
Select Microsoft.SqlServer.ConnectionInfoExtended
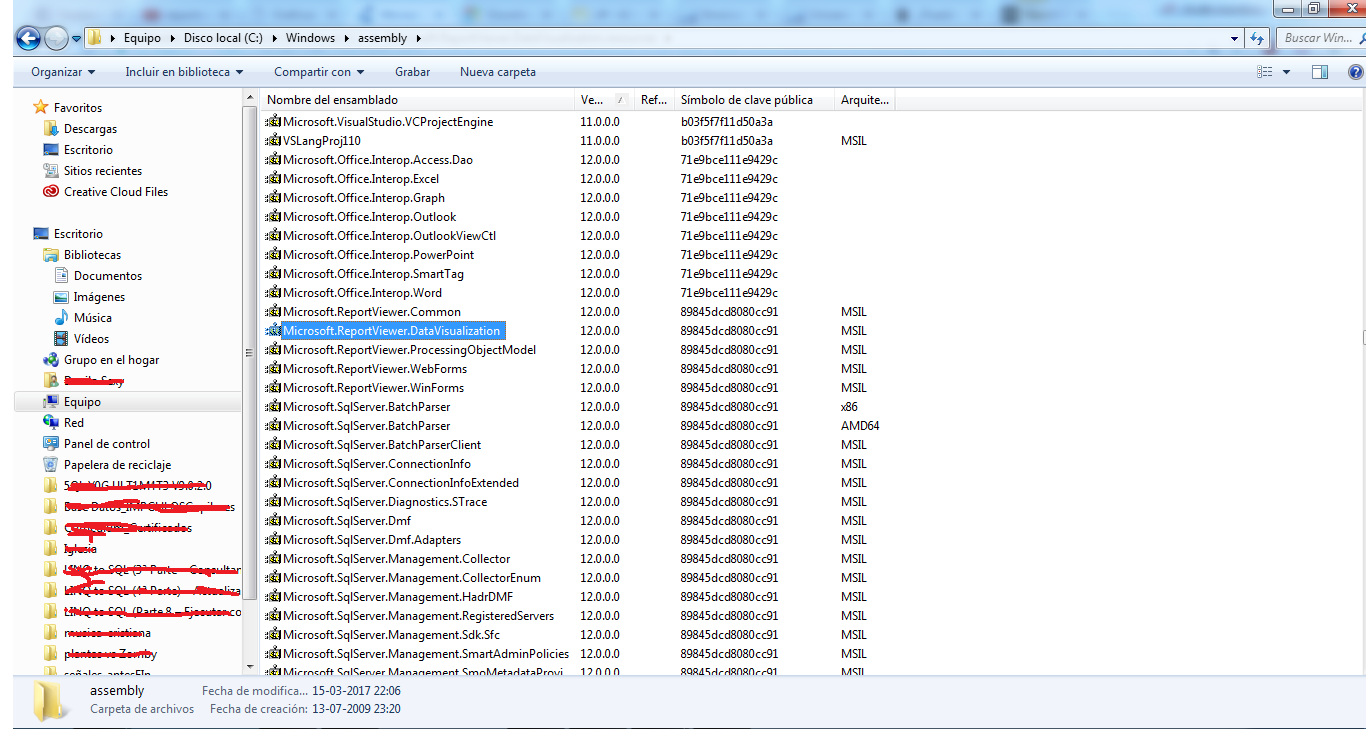click(x=401, y=483)
